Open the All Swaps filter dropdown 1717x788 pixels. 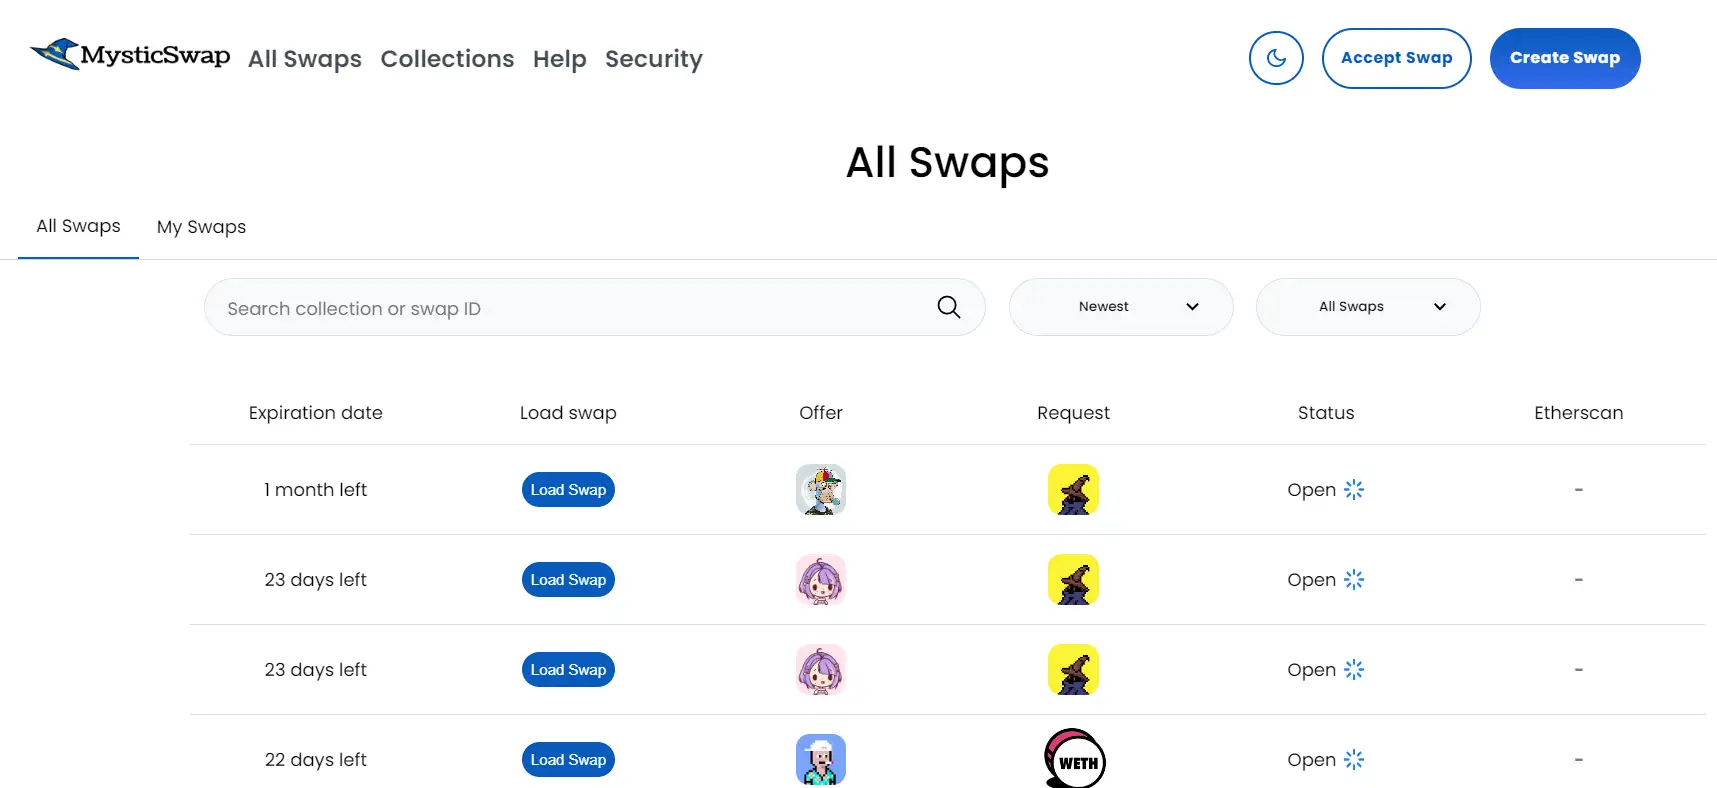(x=1367, y=307)
